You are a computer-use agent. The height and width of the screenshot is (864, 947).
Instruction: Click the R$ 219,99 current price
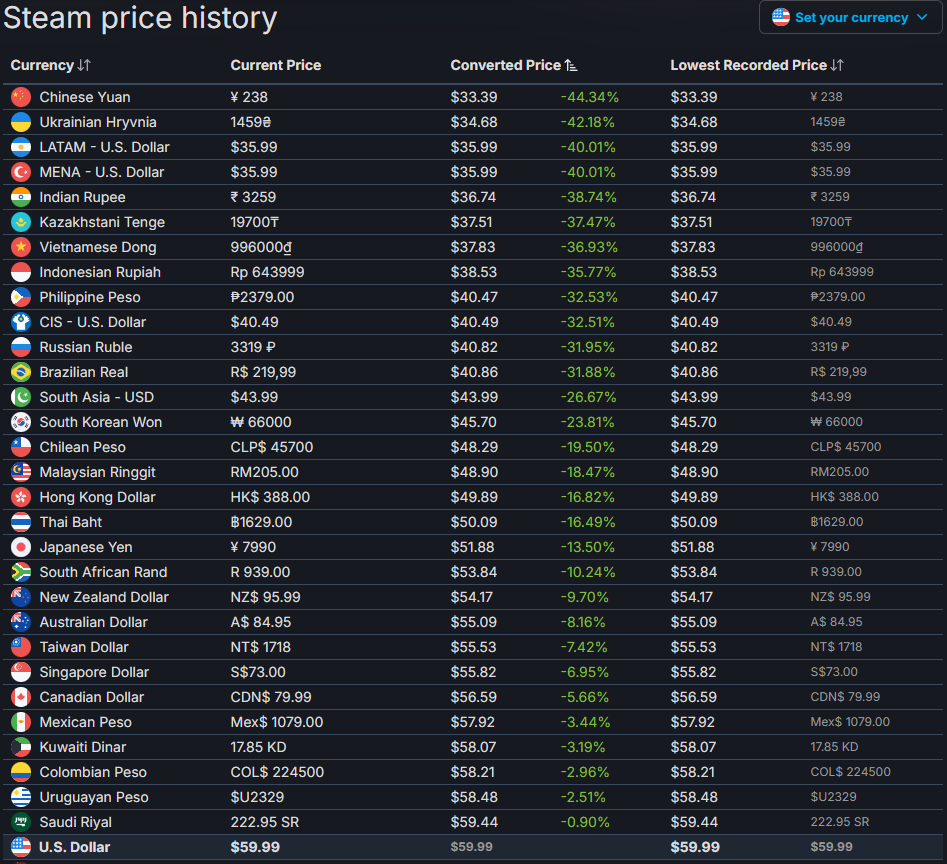[x=263, y=372]
